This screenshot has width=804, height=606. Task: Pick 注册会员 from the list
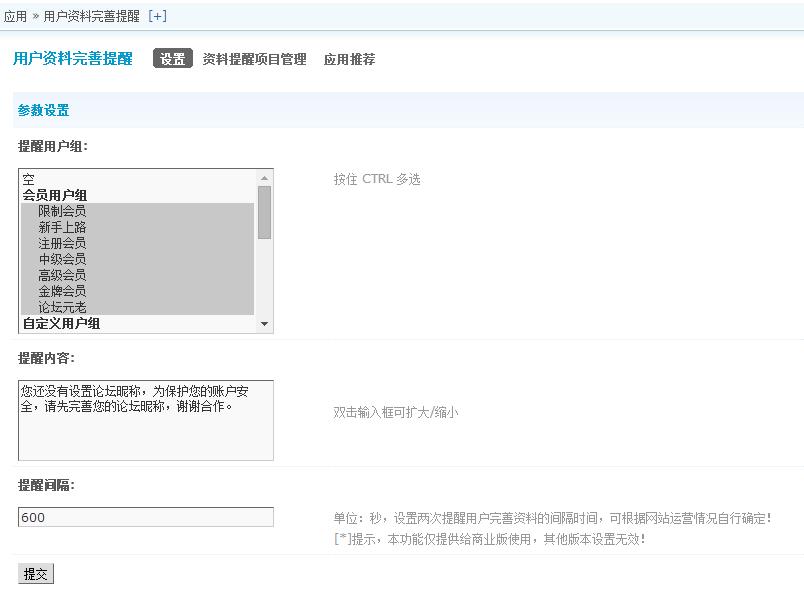pyautogui.click(x=62, y=243)
